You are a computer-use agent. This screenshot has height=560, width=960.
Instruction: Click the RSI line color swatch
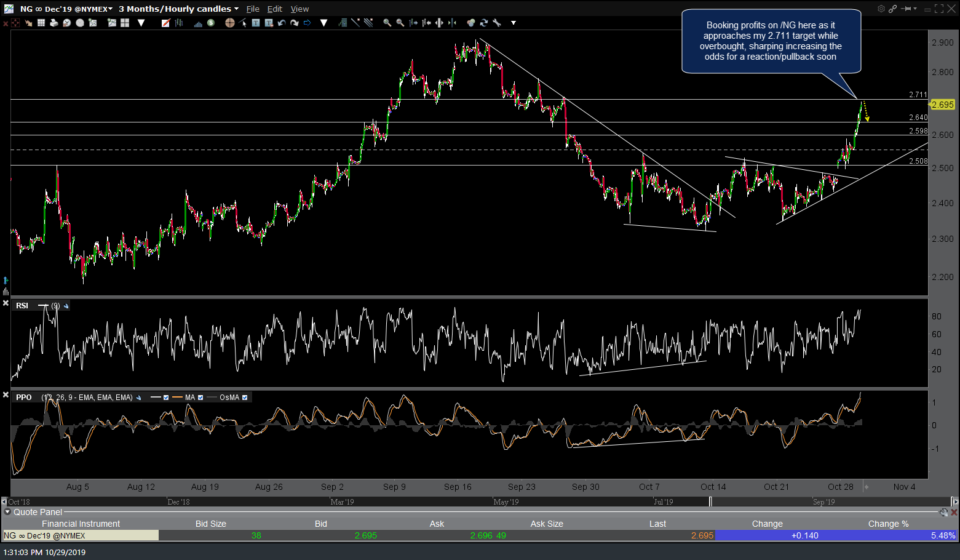coord(43,305)
